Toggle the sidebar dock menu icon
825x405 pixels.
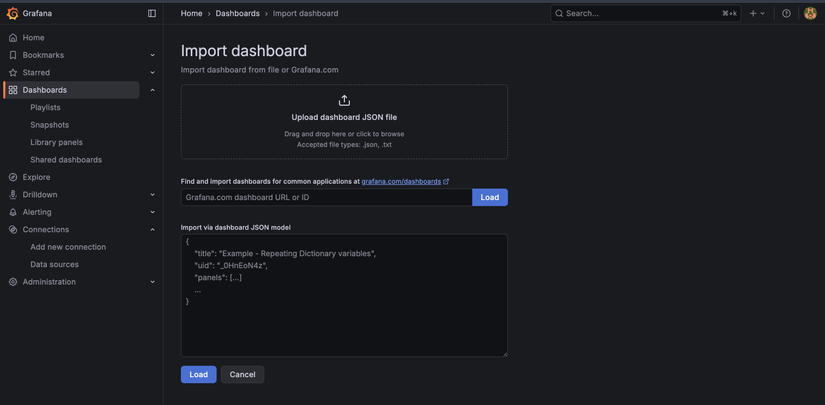tap(152, 14)
